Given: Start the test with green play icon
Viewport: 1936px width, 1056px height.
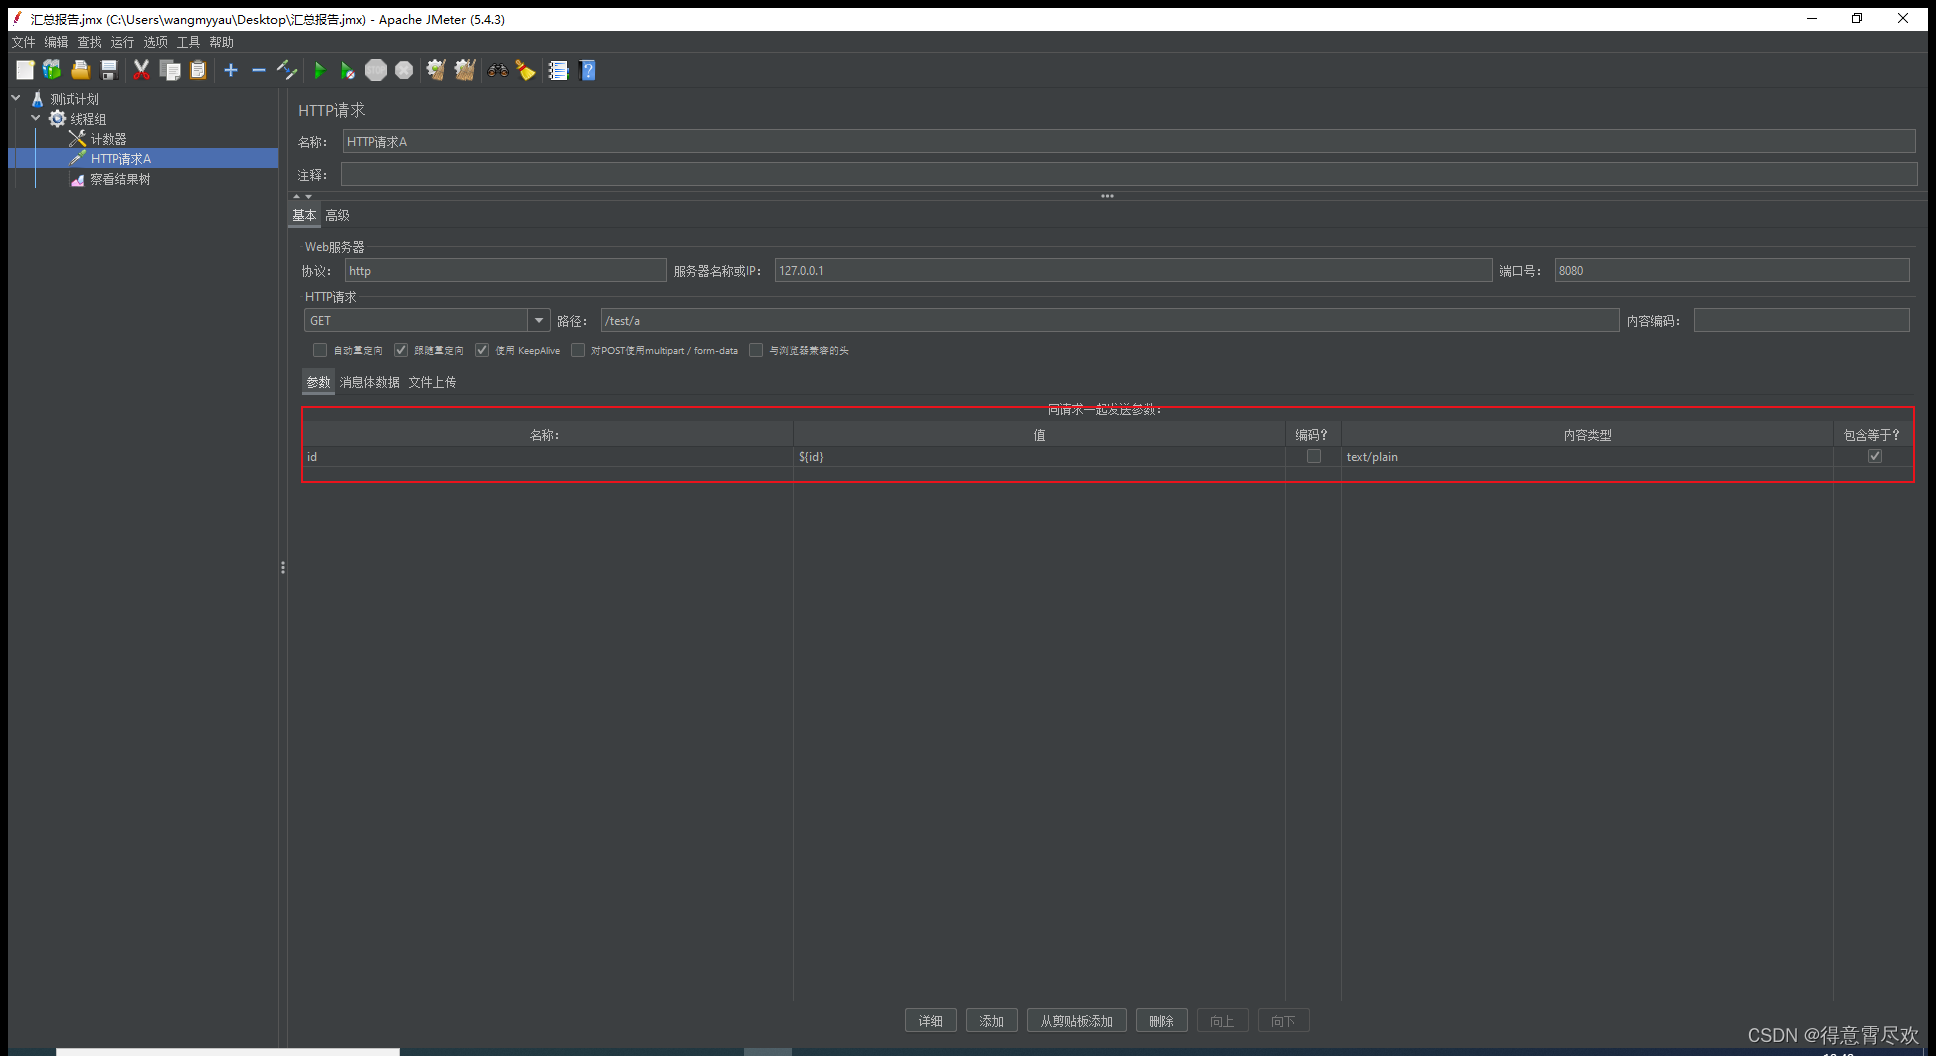Looking at the screenshot, I should pos(320,70).
